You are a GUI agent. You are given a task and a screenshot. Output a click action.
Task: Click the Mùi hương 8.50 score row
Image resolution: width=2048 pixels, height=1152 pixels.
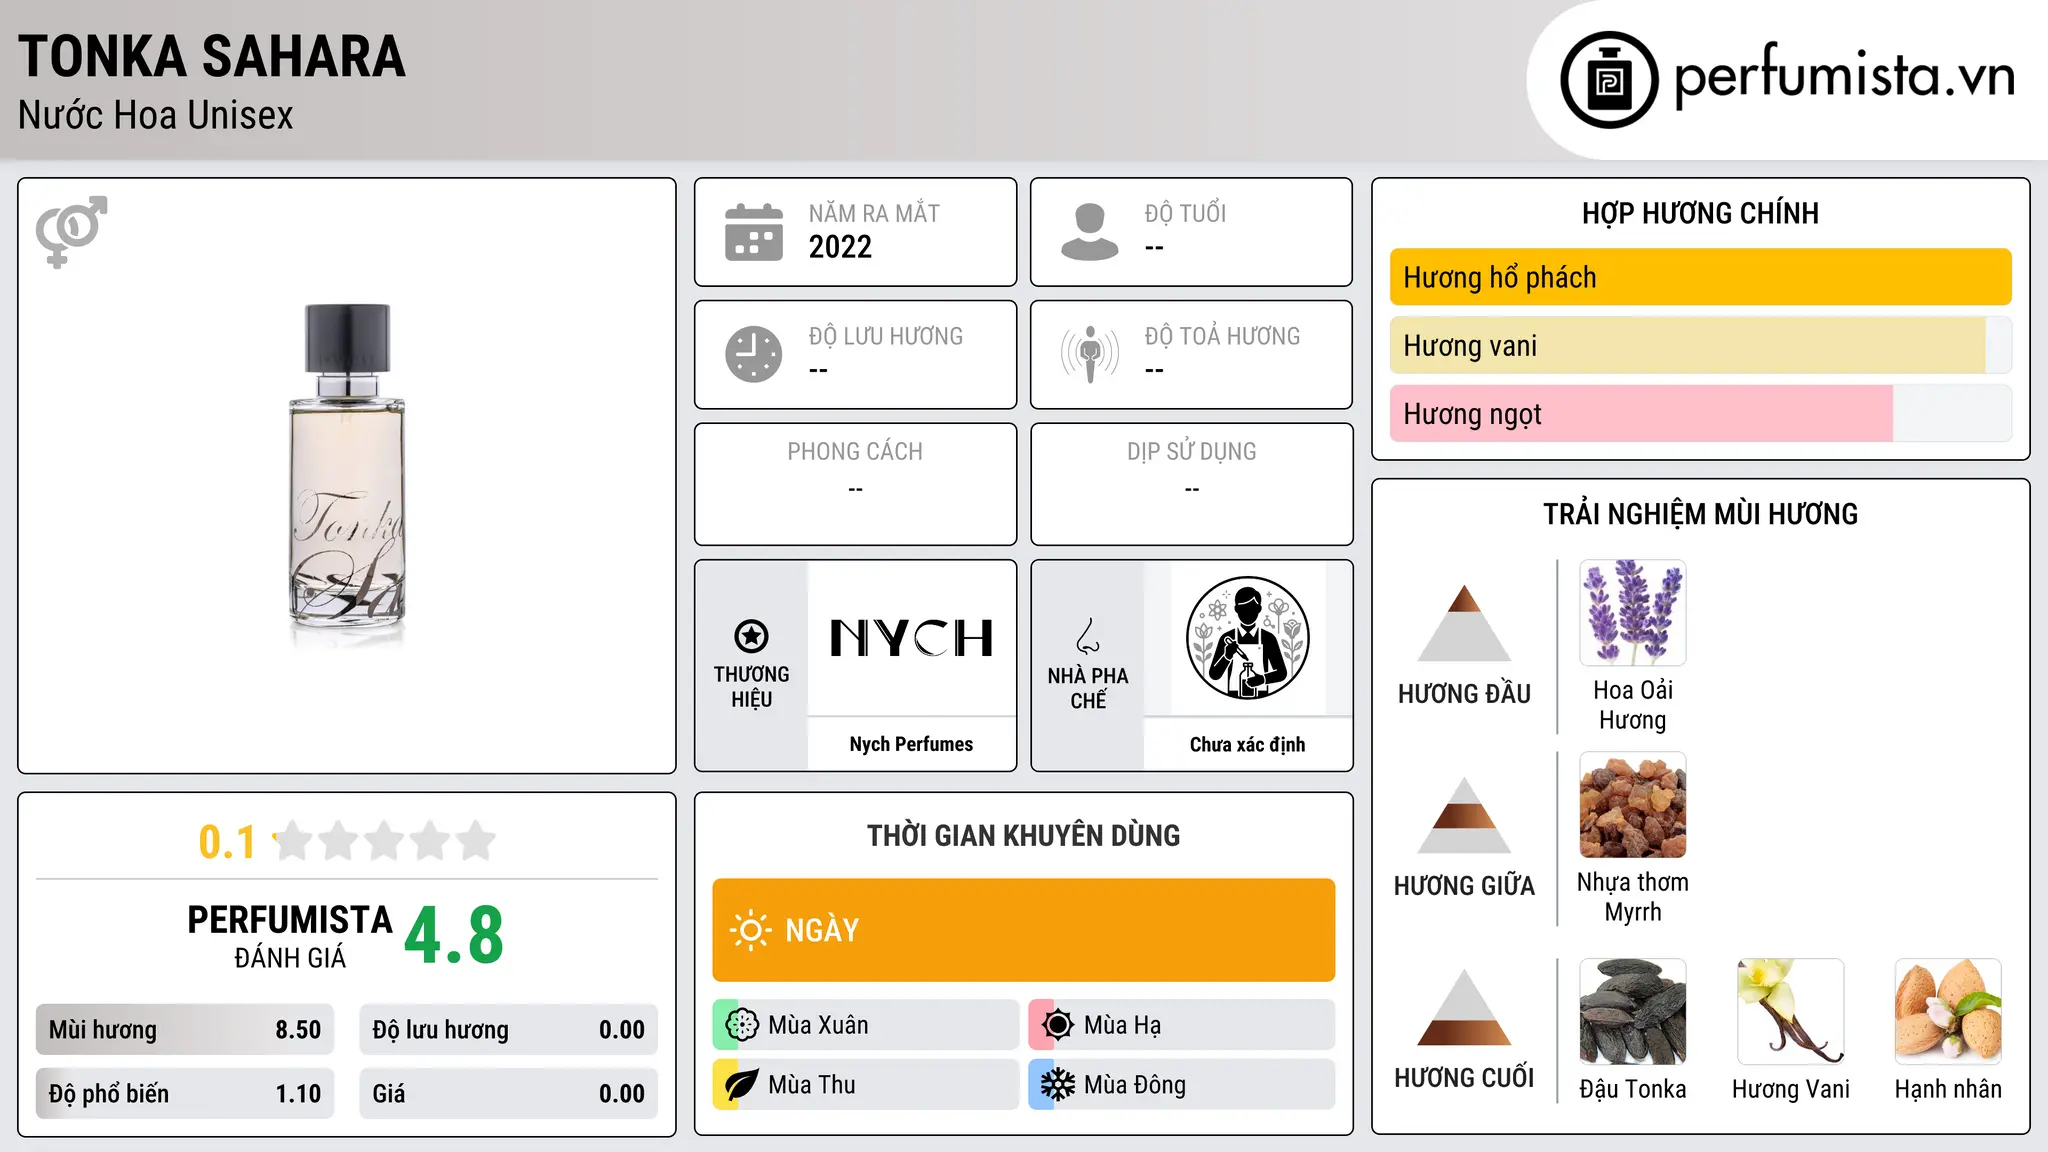pyautogui.click(x=185, y=1030)
